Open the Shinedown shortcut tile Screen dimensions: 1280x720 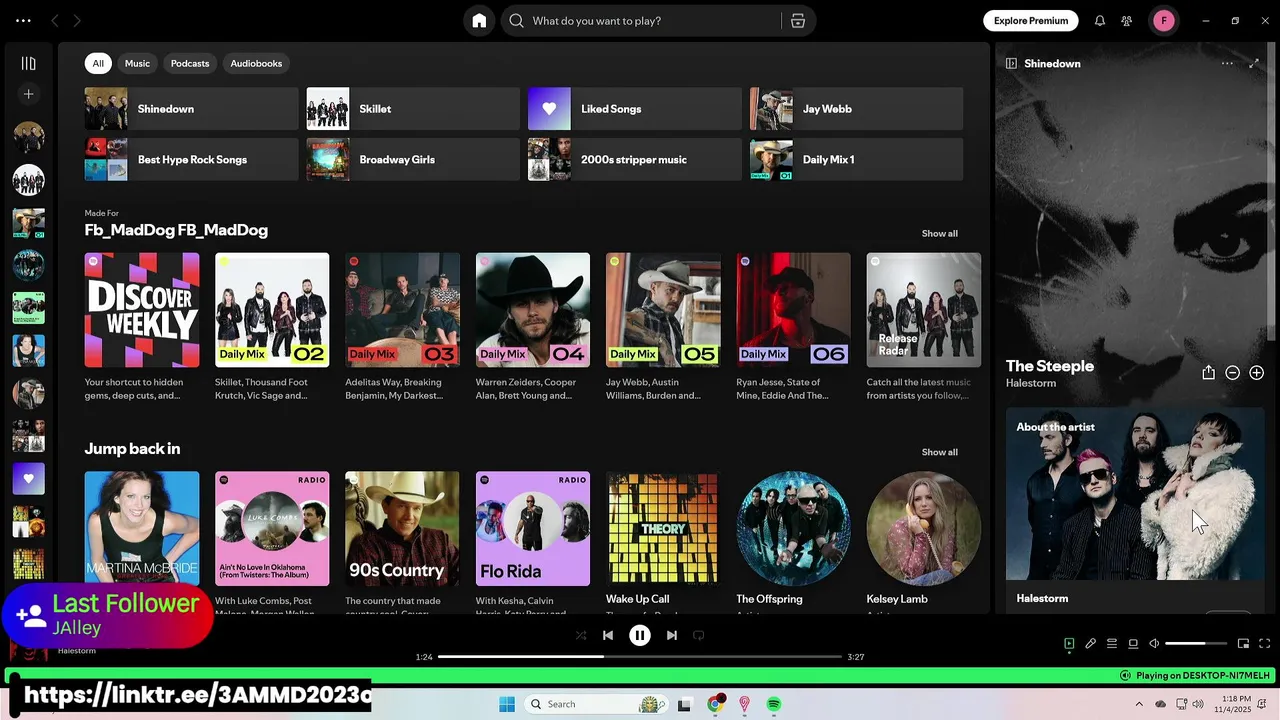pos(191,109)
